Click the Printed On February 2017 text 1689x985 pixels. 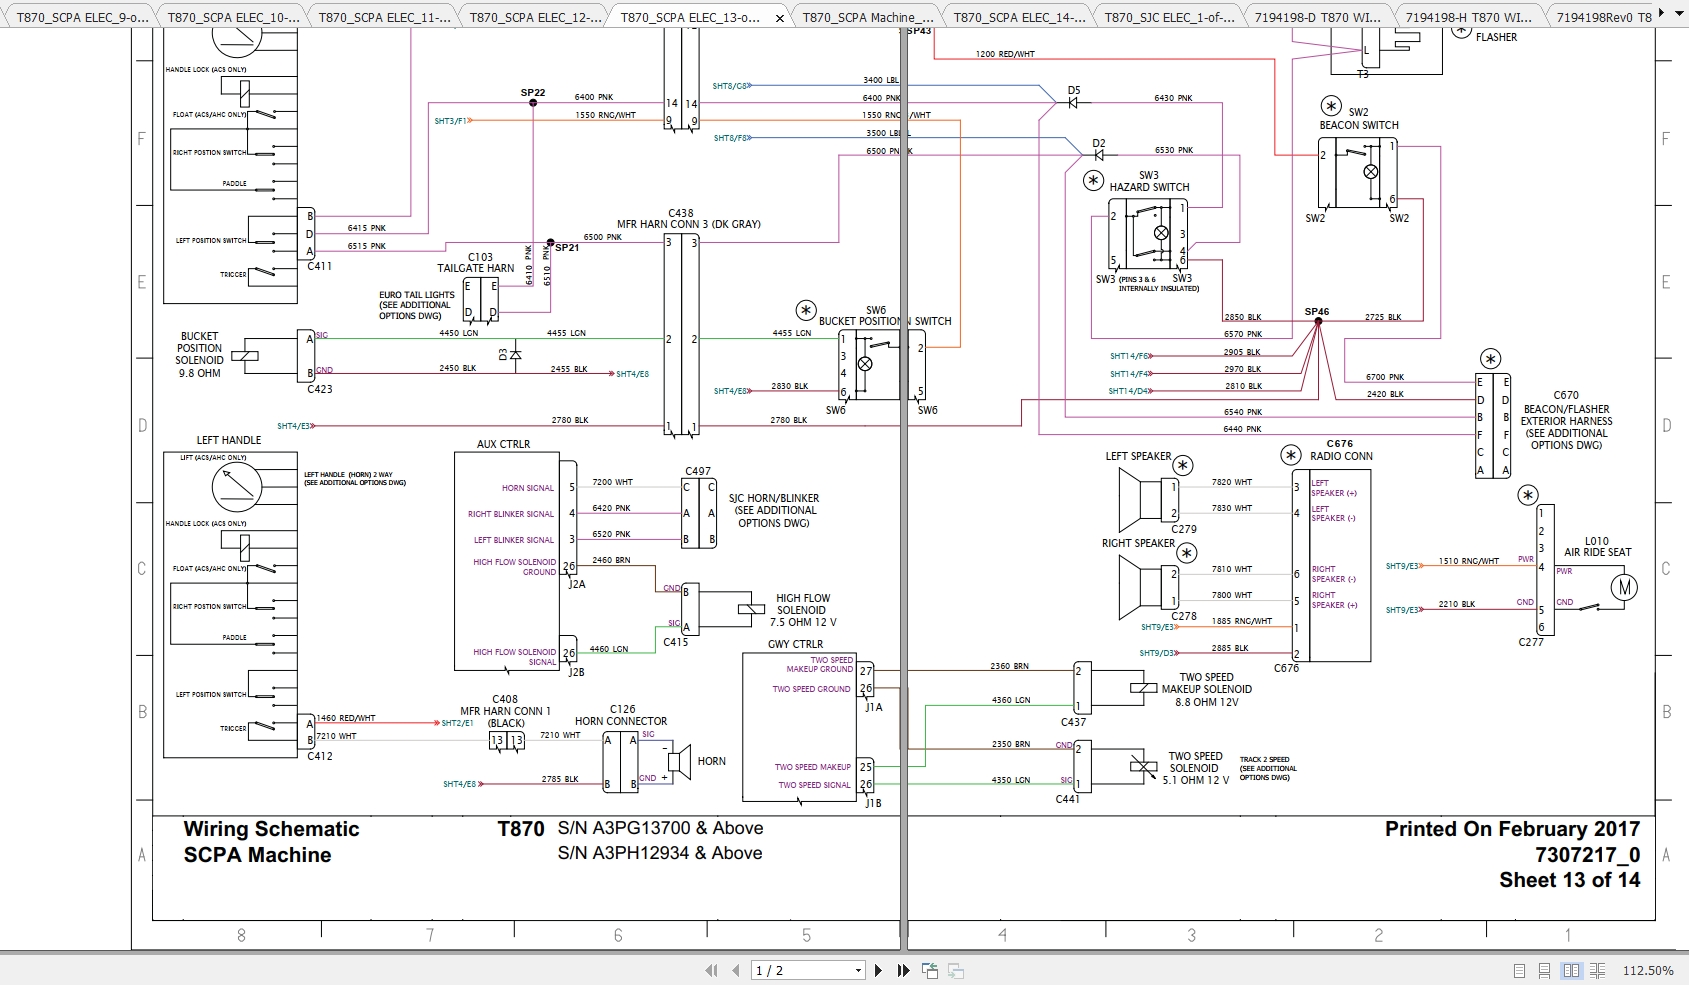[1512, 829]
